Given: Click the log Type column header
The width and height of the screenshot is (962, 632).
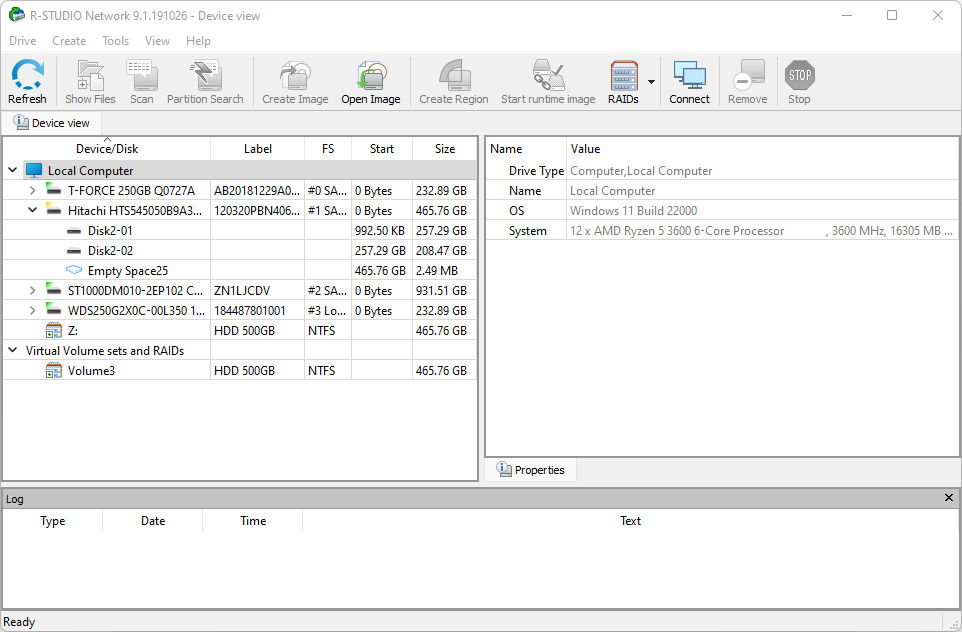Looking at the screenshot, I should point(52,520).
